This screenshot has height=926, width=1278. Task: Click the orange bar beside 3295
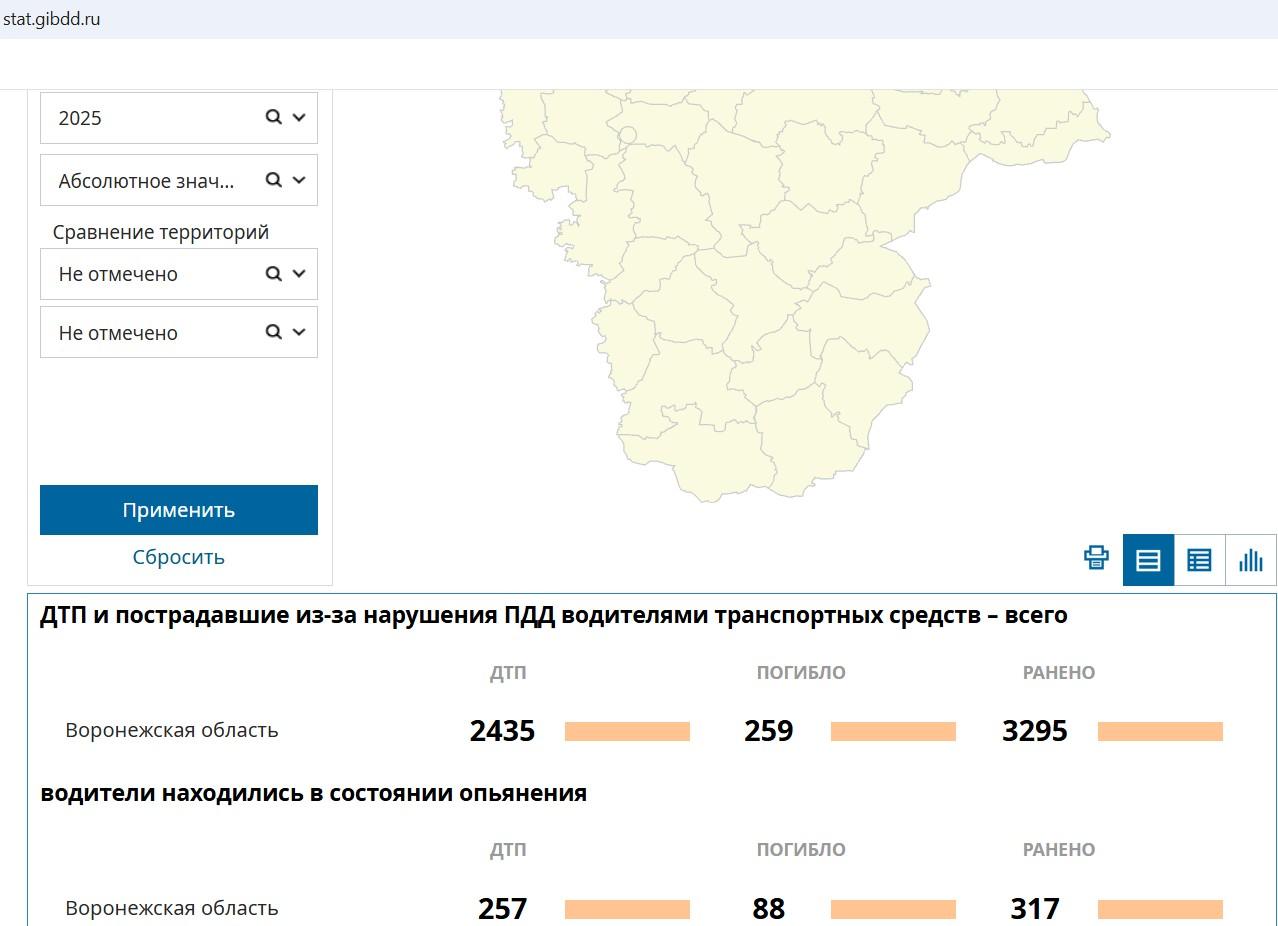pyautogui.click(x=1160, y=731)
